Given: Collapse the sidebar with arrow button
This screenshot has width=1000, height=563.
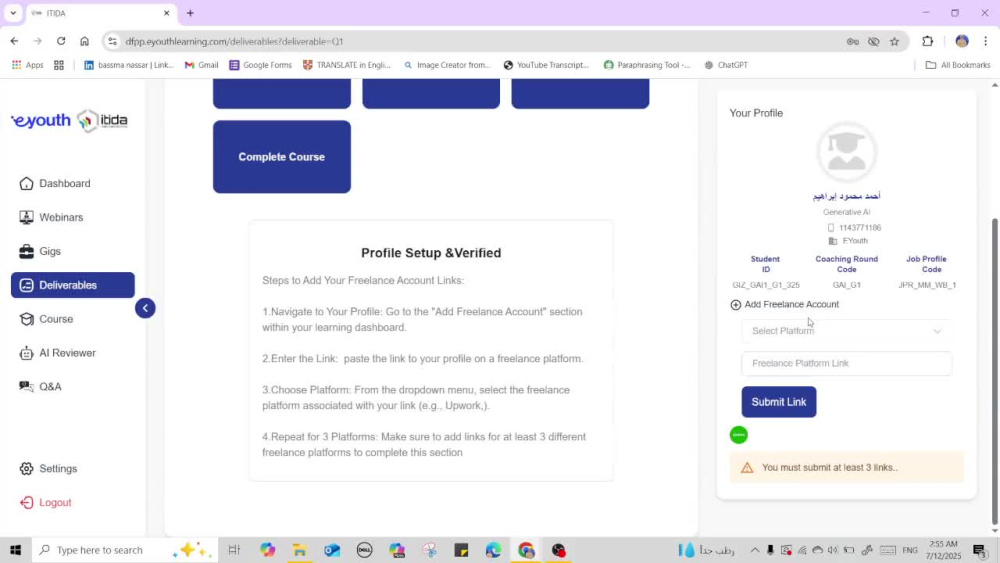Looking at the screenshot, I should pyautogui.click(x=145, y=309).
